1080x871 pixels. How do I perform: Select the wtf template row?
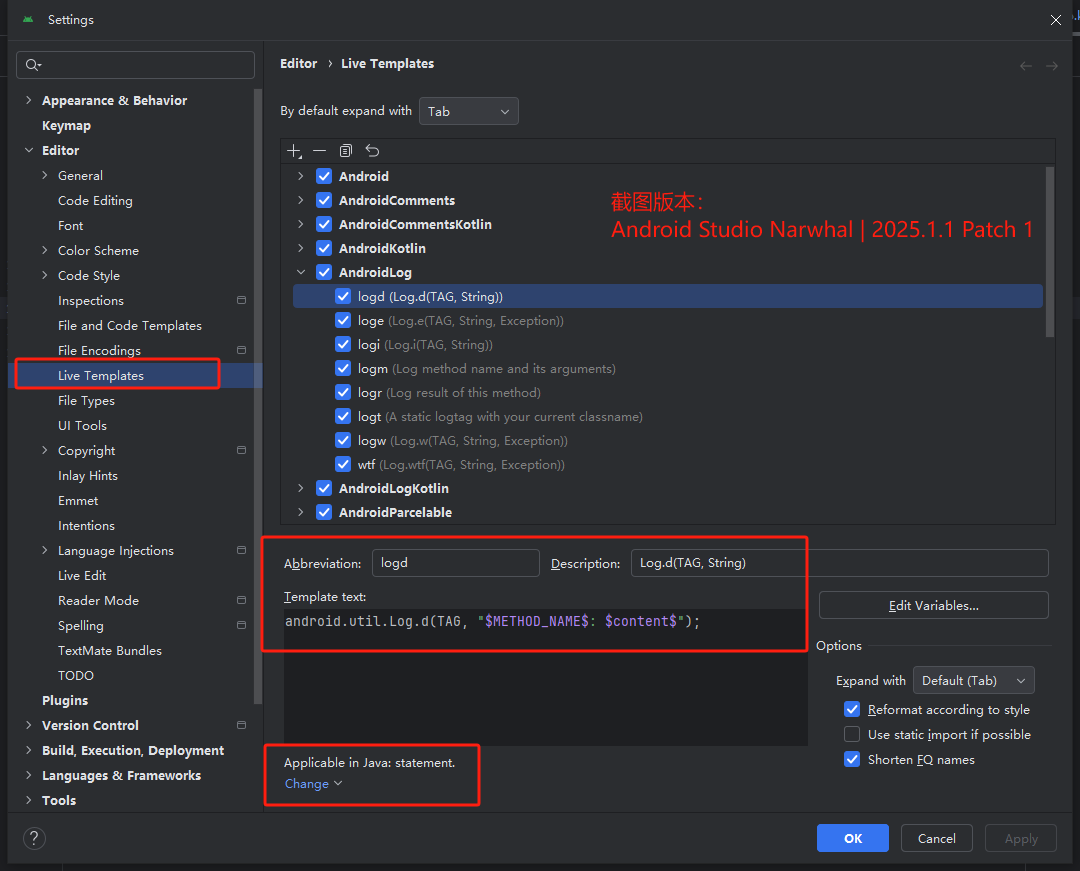point(667,465)
